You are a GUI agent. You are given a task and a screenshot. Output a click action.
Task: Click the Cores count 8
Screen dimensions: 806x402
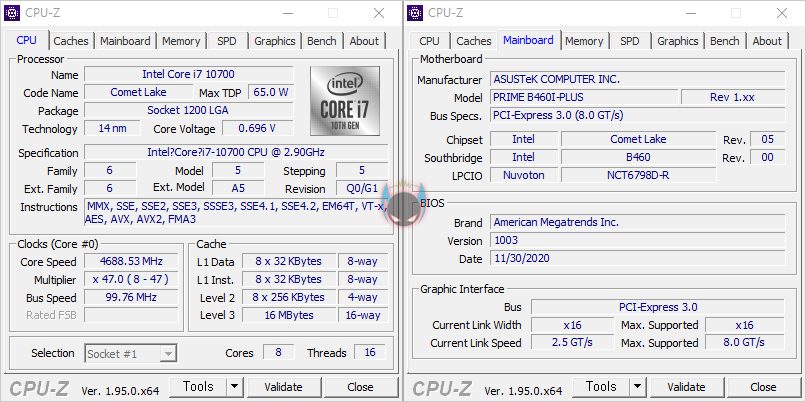coord(279,353)
